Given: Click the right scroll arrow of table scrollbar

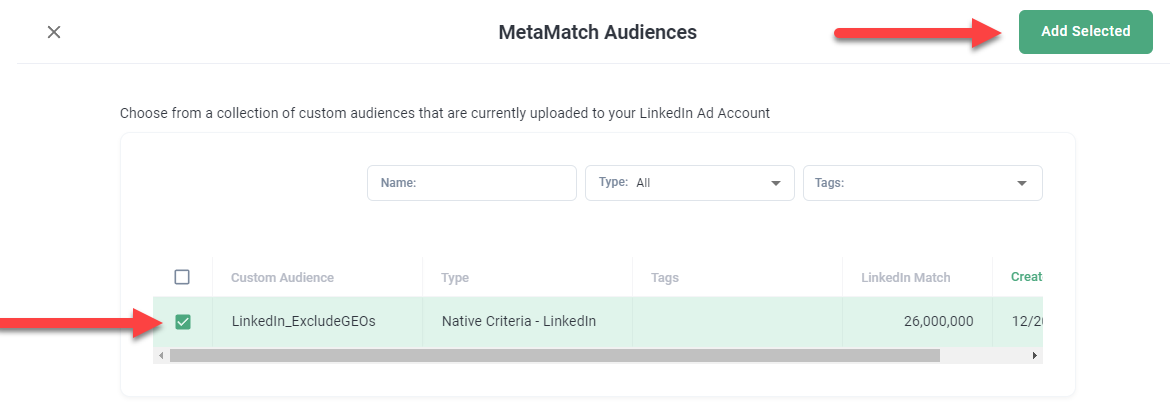Looking at the screenshot, I should click(1035, 355).
